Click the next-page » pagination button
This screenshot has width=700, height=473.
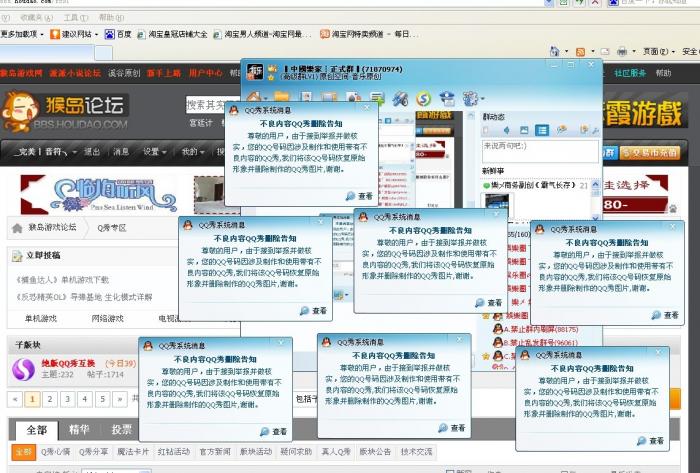click(120, 399)
